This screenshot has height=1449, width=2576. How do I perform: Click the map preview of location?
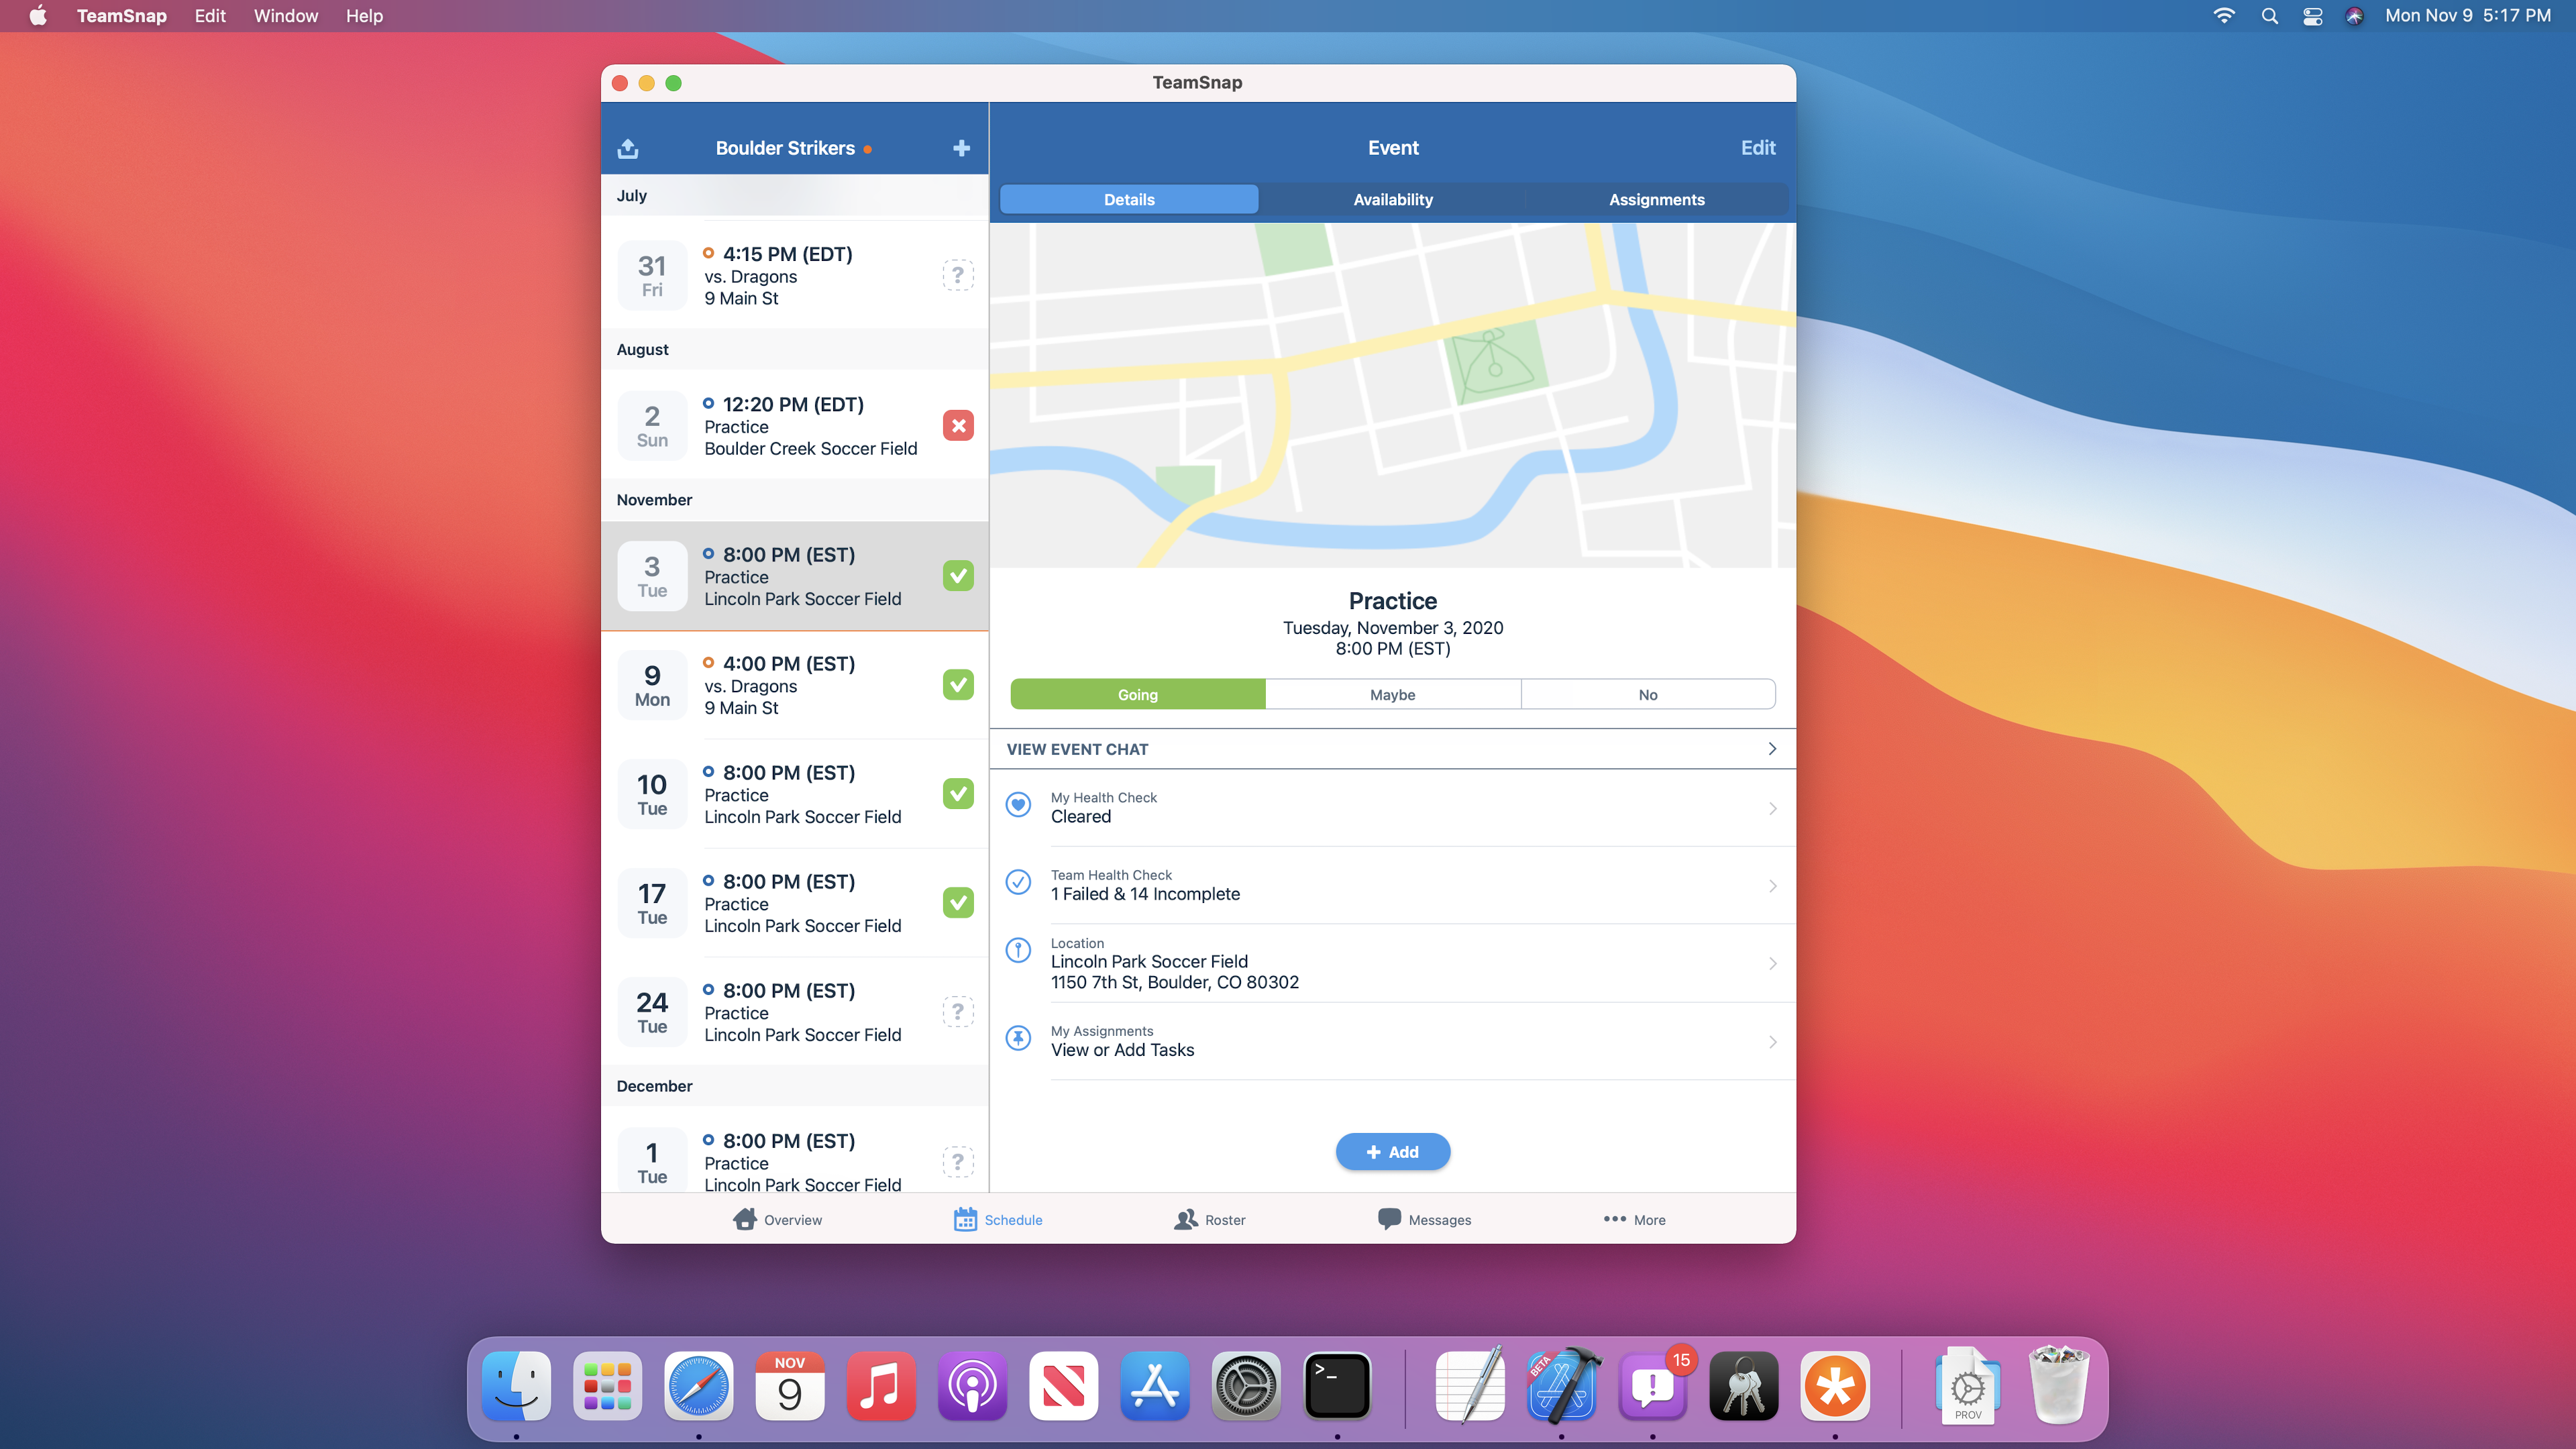(x=1392, y=395)
